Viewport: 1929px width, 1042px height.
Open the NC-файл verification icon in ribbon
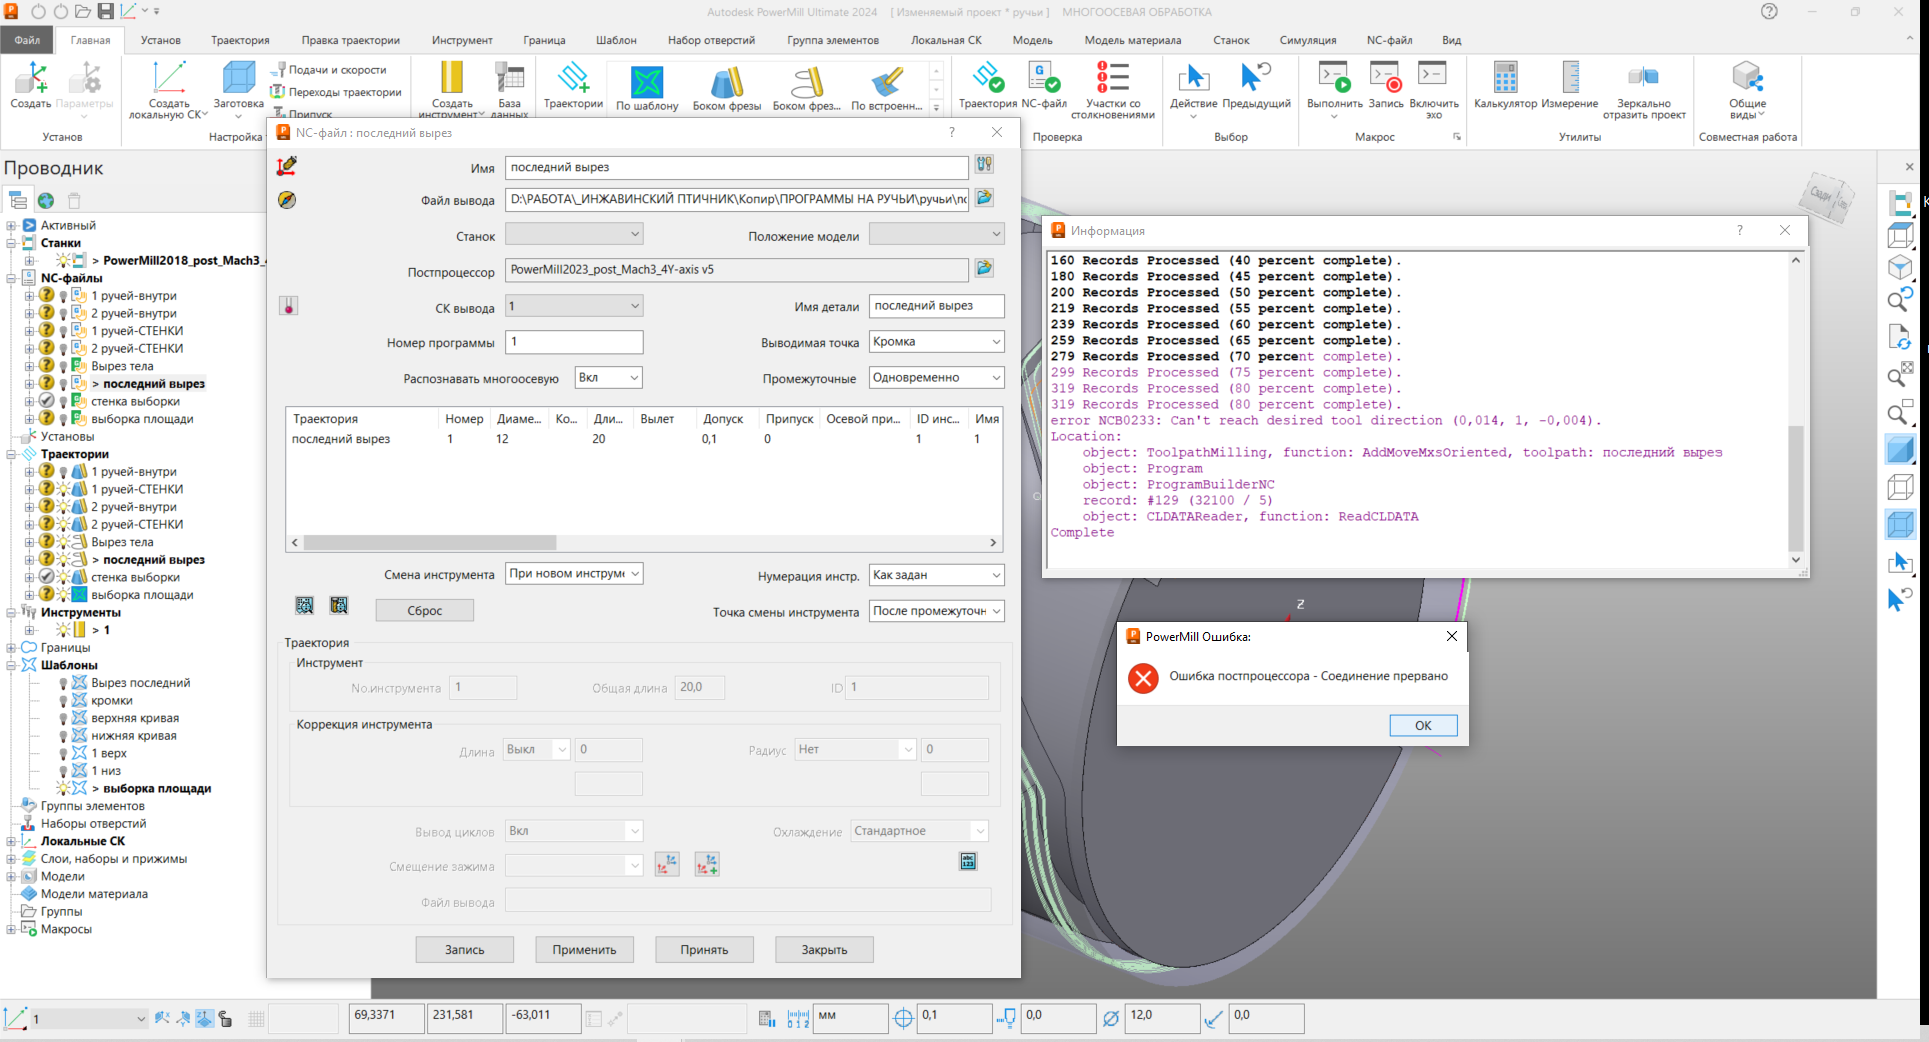point(1044,77)
